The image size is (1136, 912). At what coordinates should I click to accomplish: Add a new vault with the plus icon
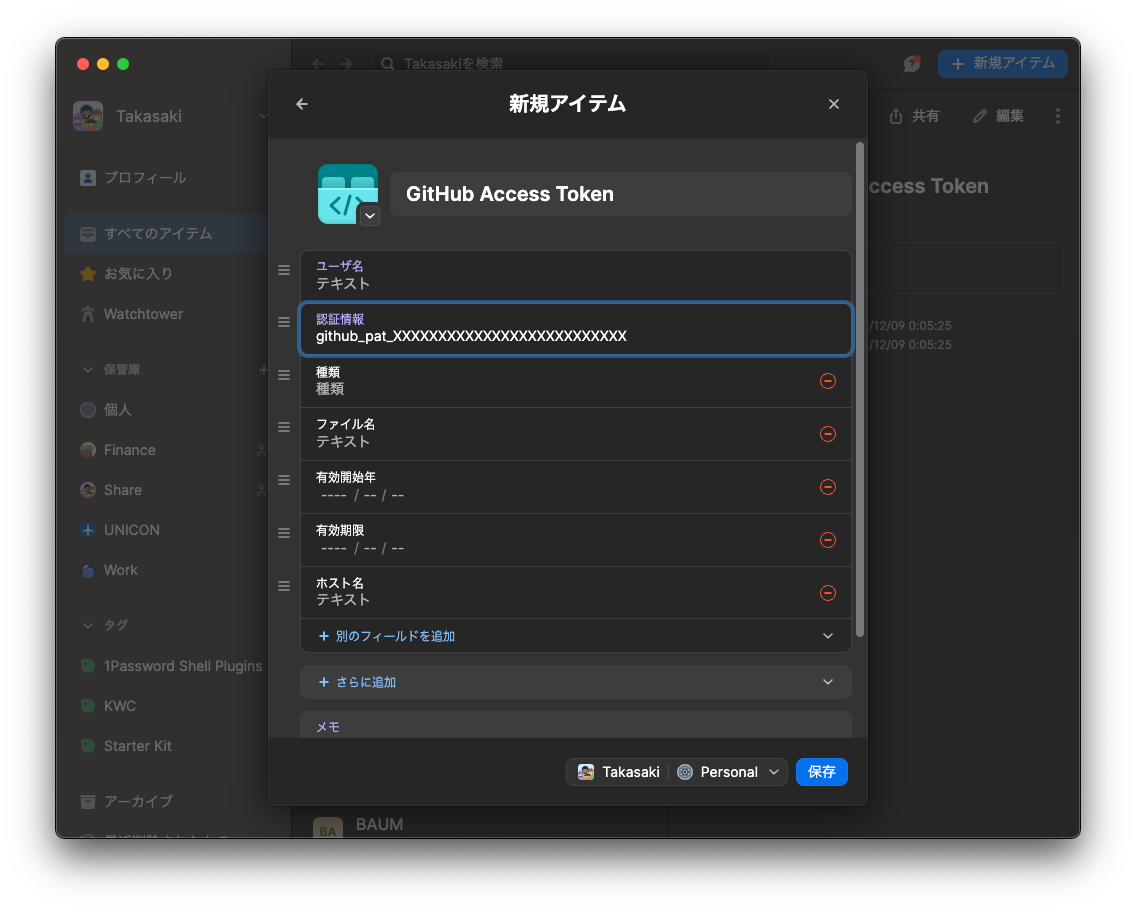(263, 370)
